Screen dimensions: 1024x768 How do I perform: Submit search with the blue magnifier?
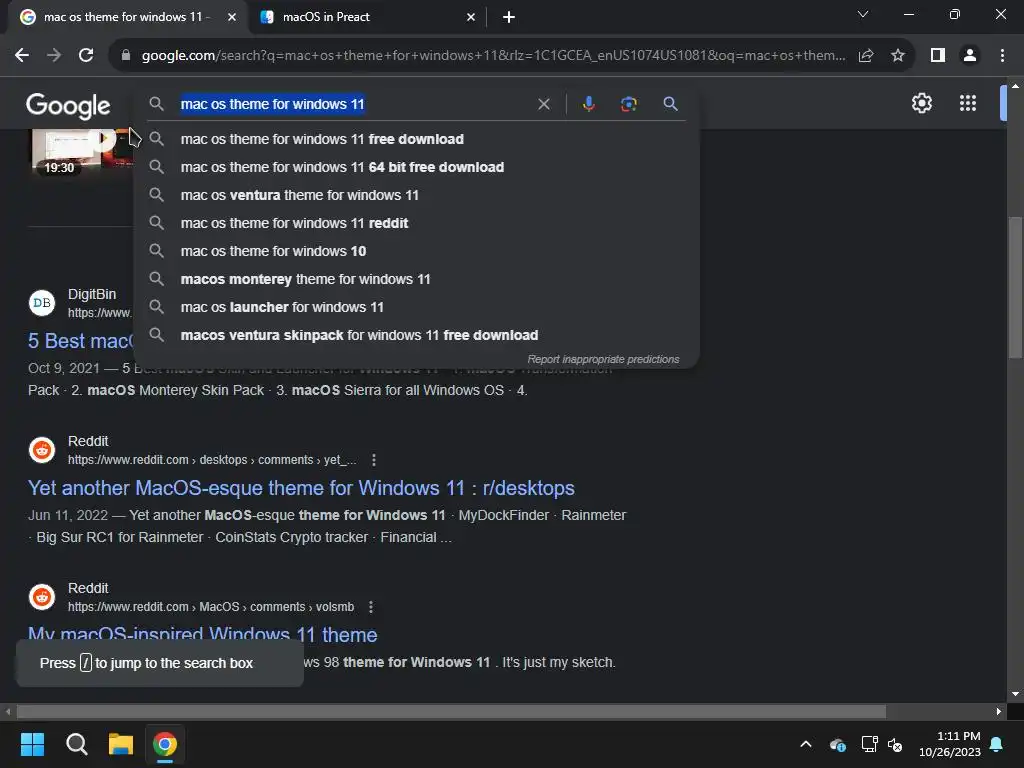[x=670, y=104]
